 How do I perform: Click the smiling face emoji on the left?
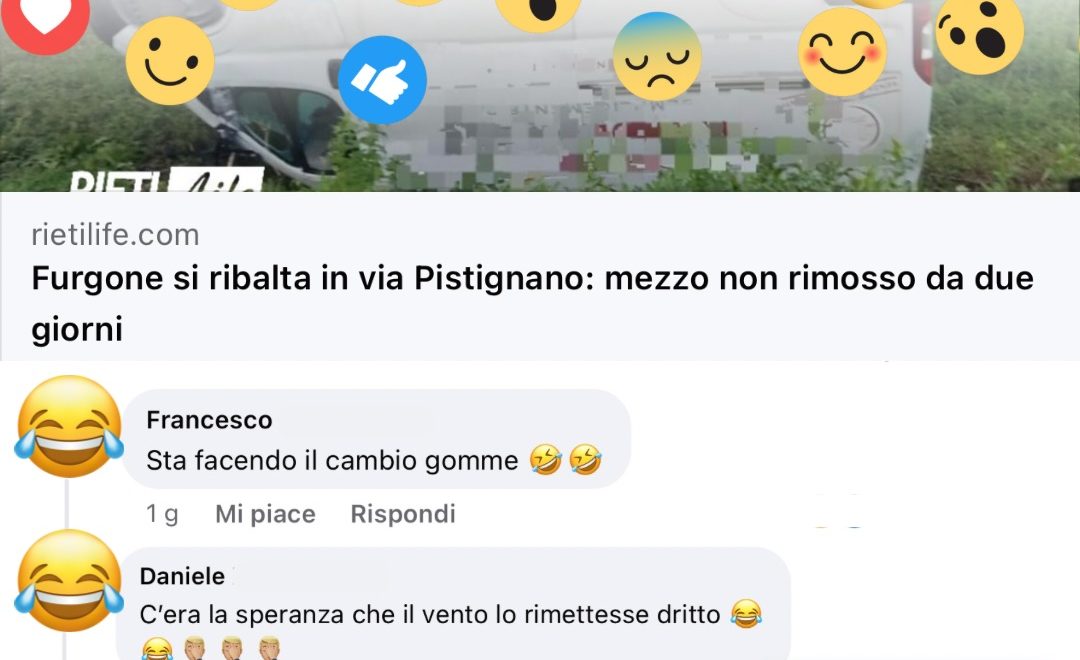[x=170, y=61]
